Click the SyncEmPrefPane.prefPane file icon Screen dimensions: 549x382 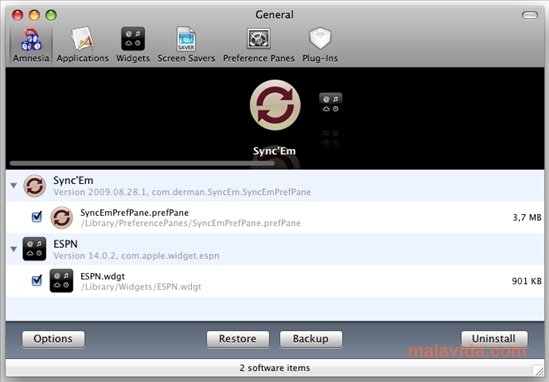62,217
